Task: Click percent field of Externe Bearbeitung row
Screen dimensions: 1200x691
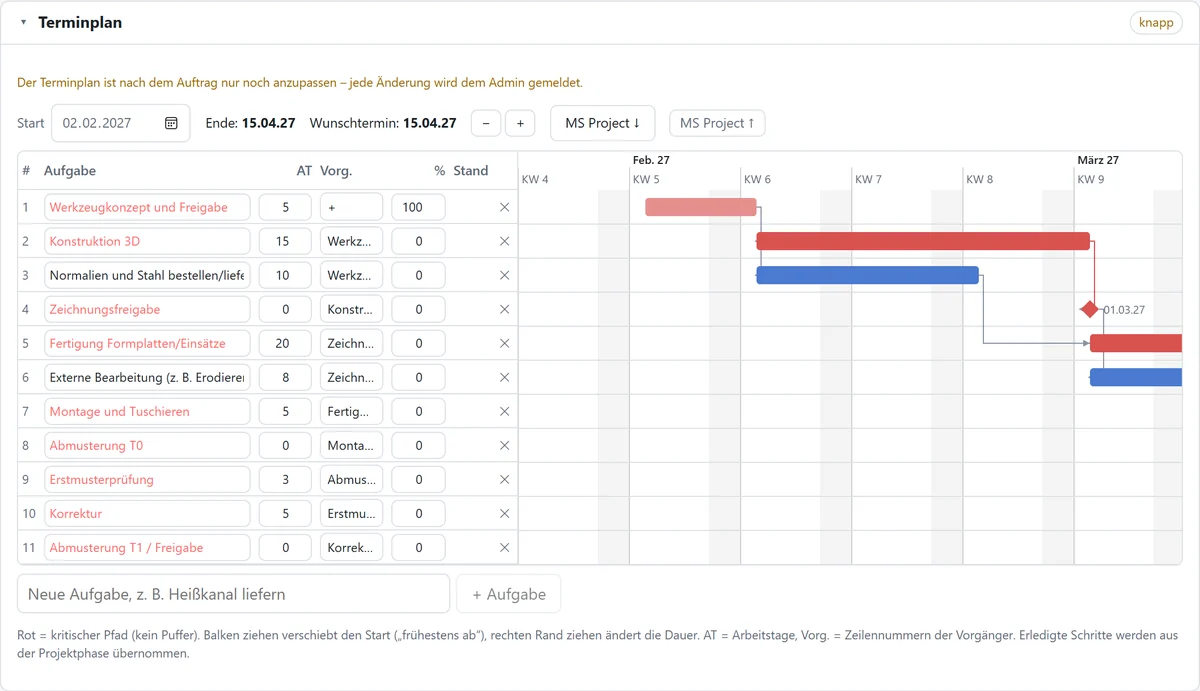Action: [x=418, y=377]
